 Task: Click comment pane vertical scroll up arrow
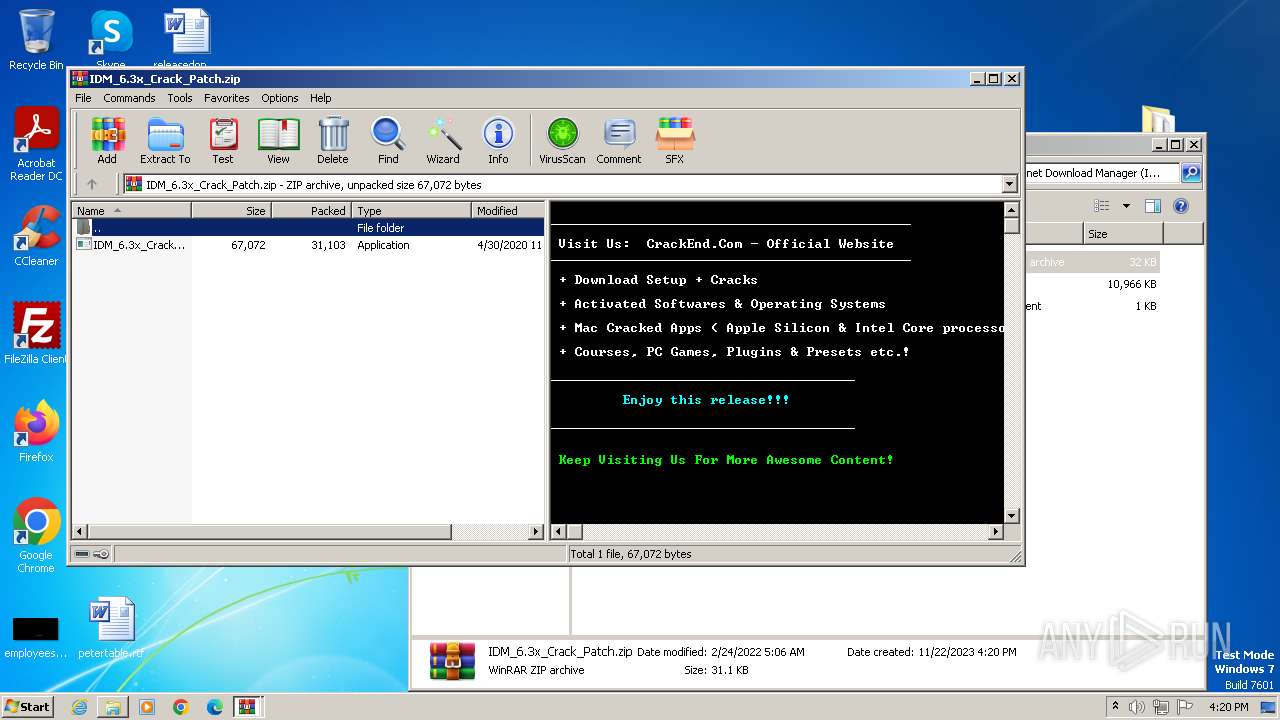(1011, 210)
